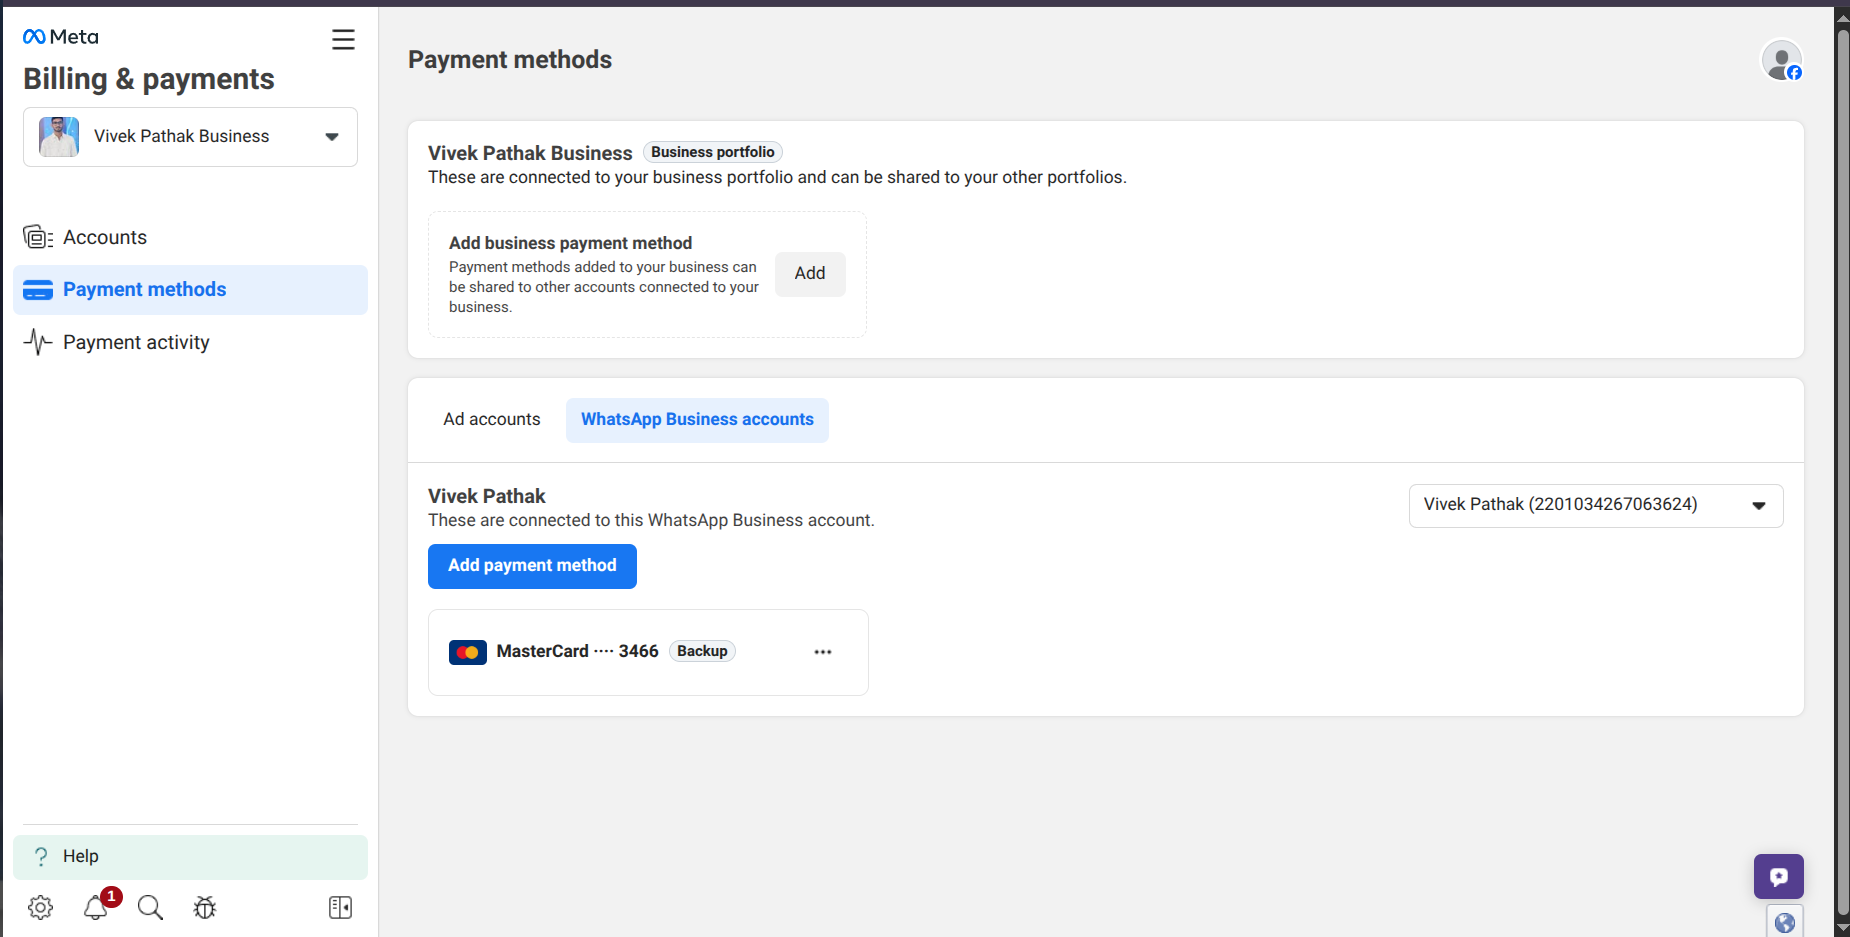Open Payment activity in the sidebar
The width and height of the screenshot is (1850, 937).
tap(136, 343)
